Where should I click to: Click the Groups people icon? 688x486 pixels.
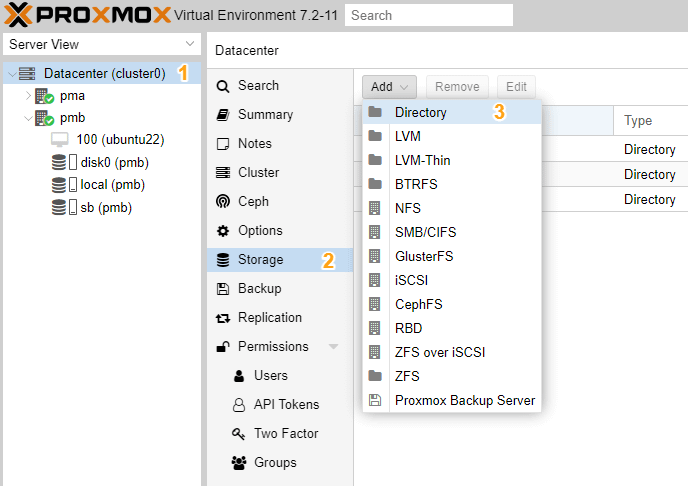pos(239,463)
